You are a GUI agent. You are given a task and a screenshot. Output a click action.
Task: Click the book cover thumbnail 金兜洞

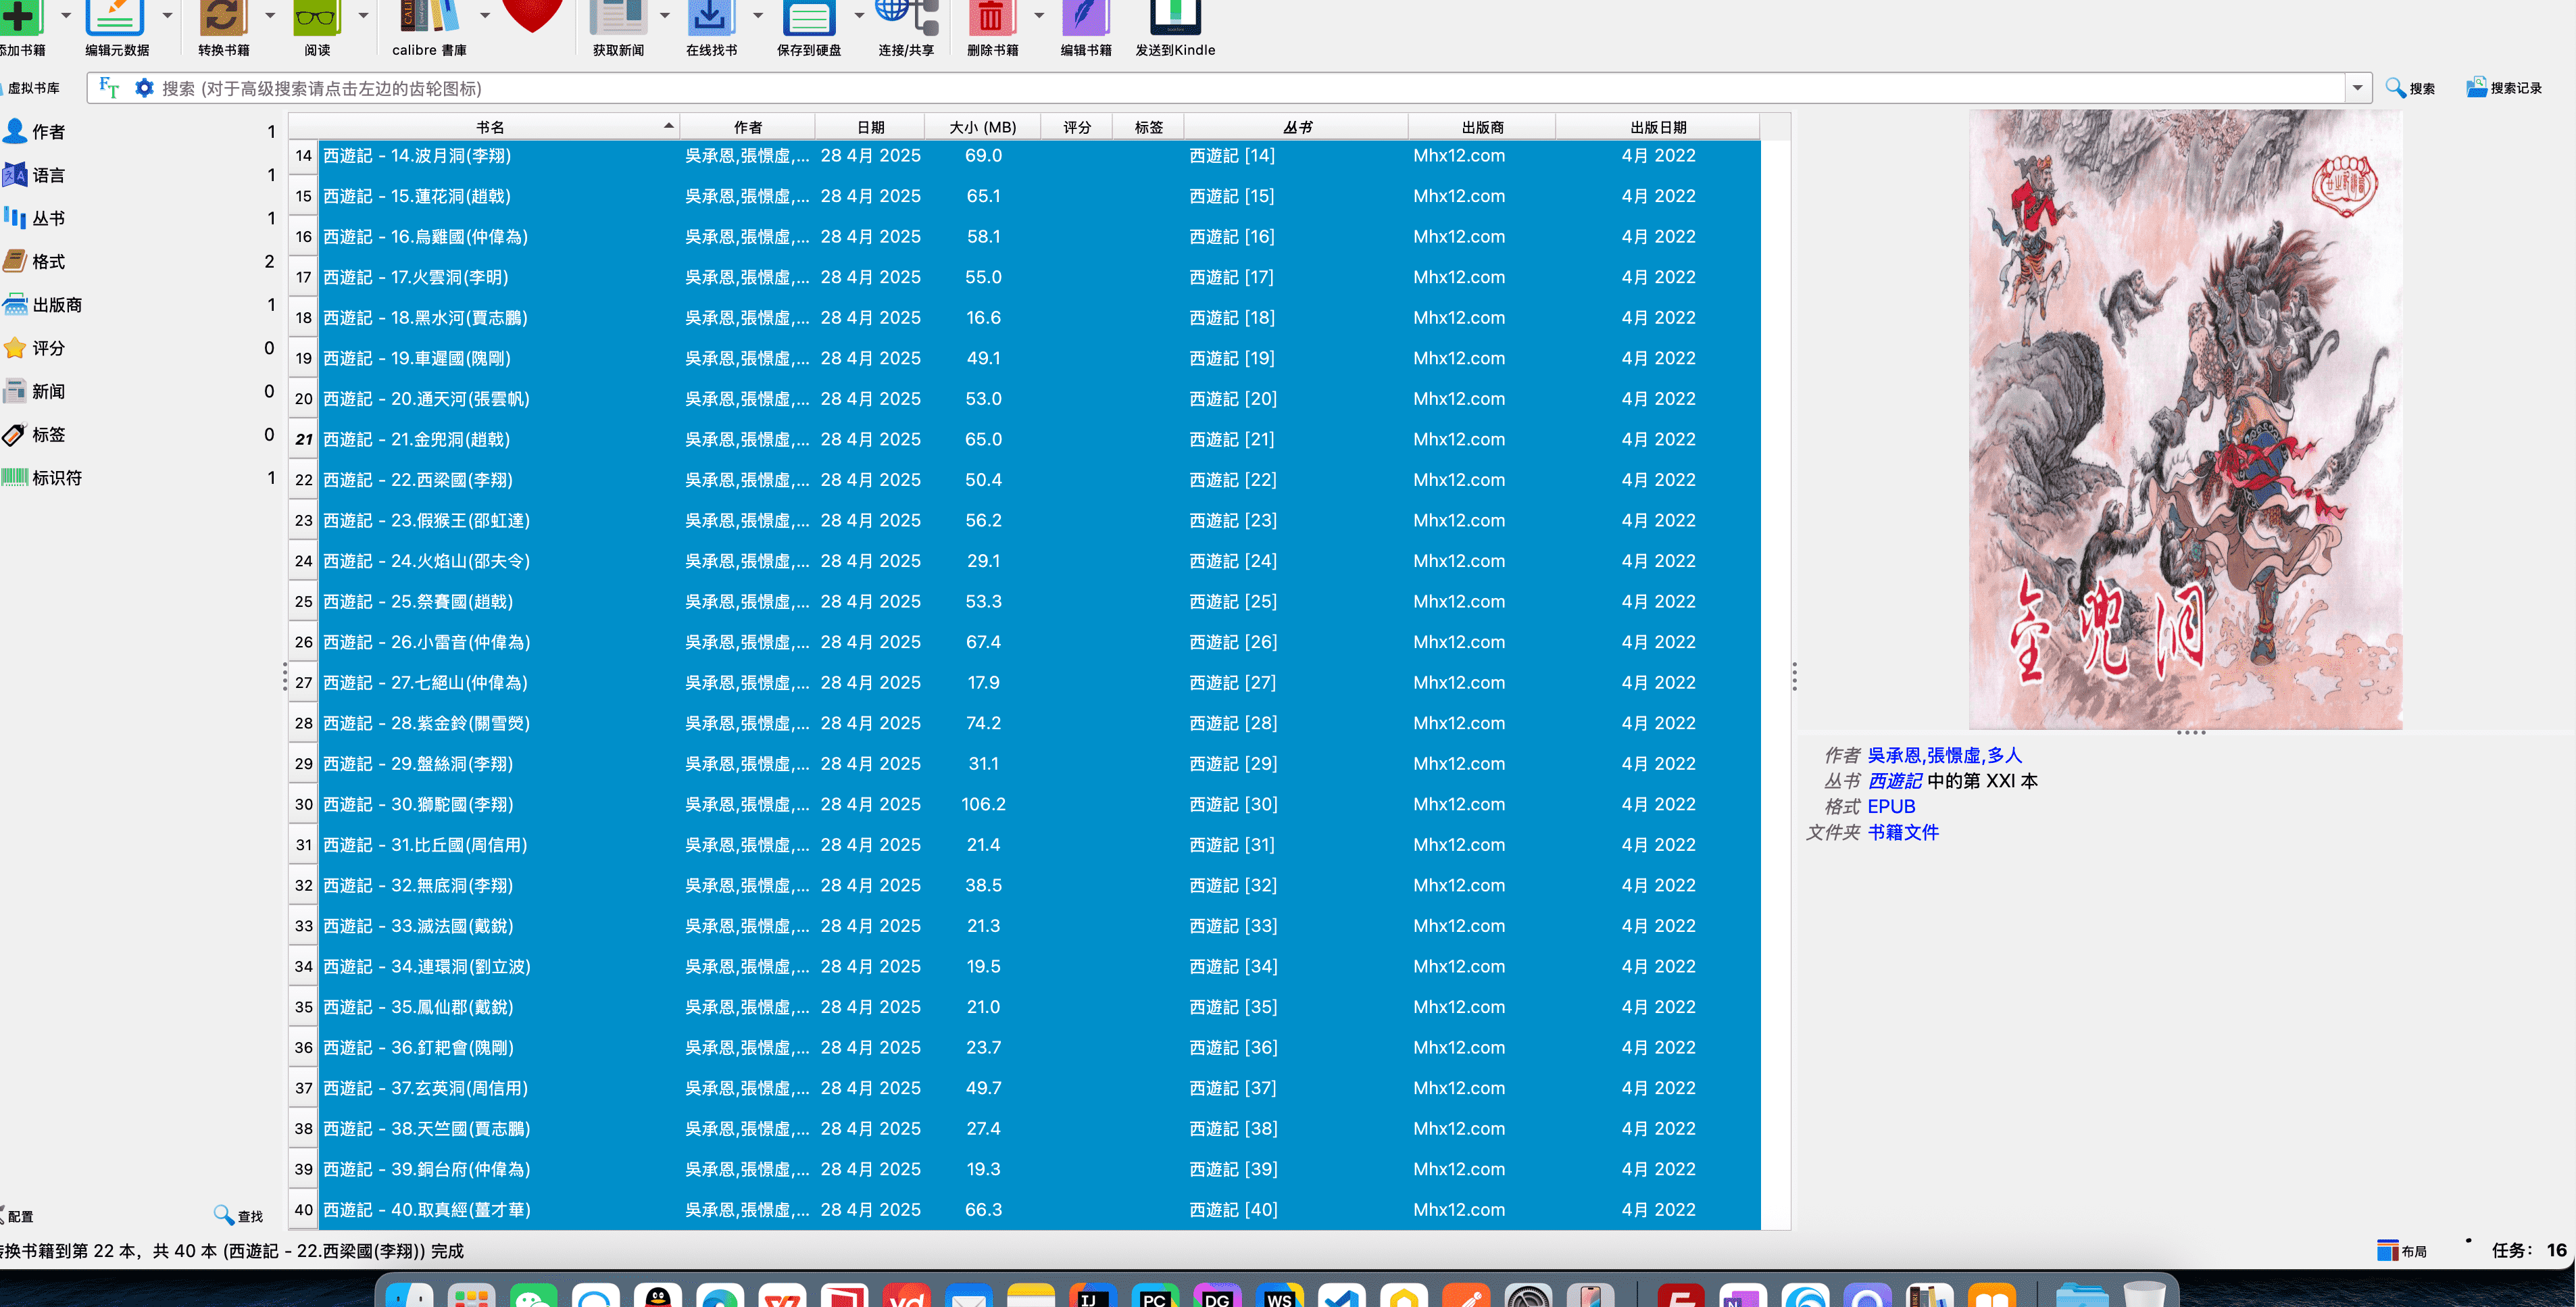coord(2186,419)
